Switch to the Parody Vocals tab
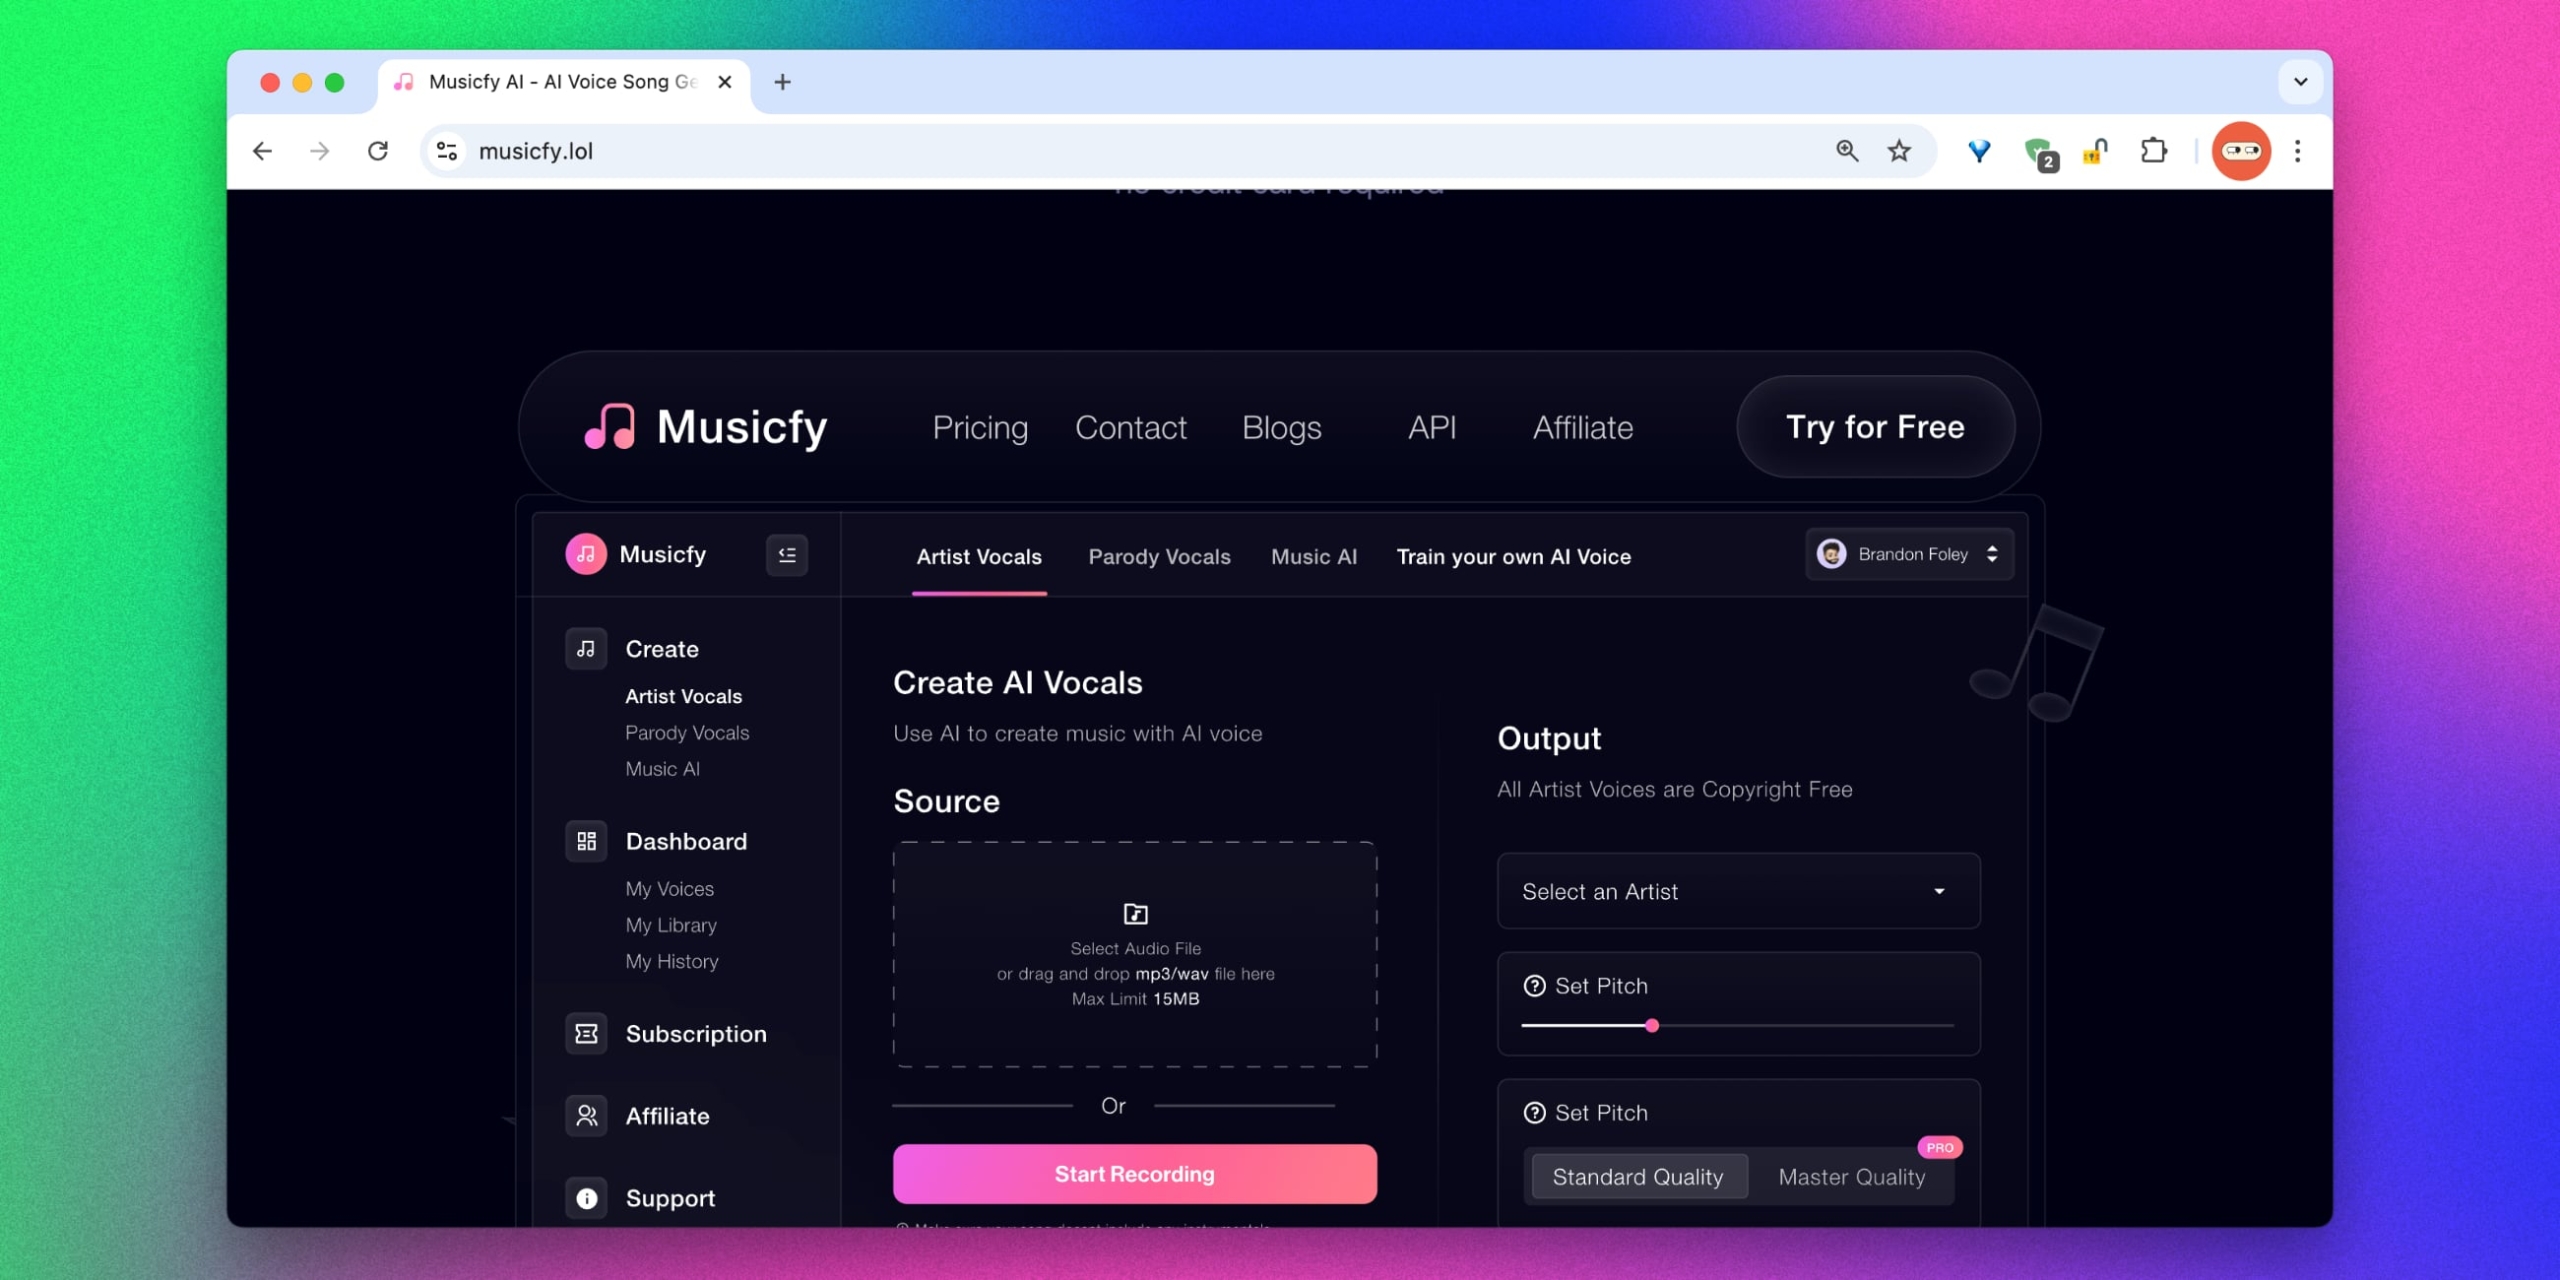This screenshot has width=2560, height=1280. click(1158, 557)
